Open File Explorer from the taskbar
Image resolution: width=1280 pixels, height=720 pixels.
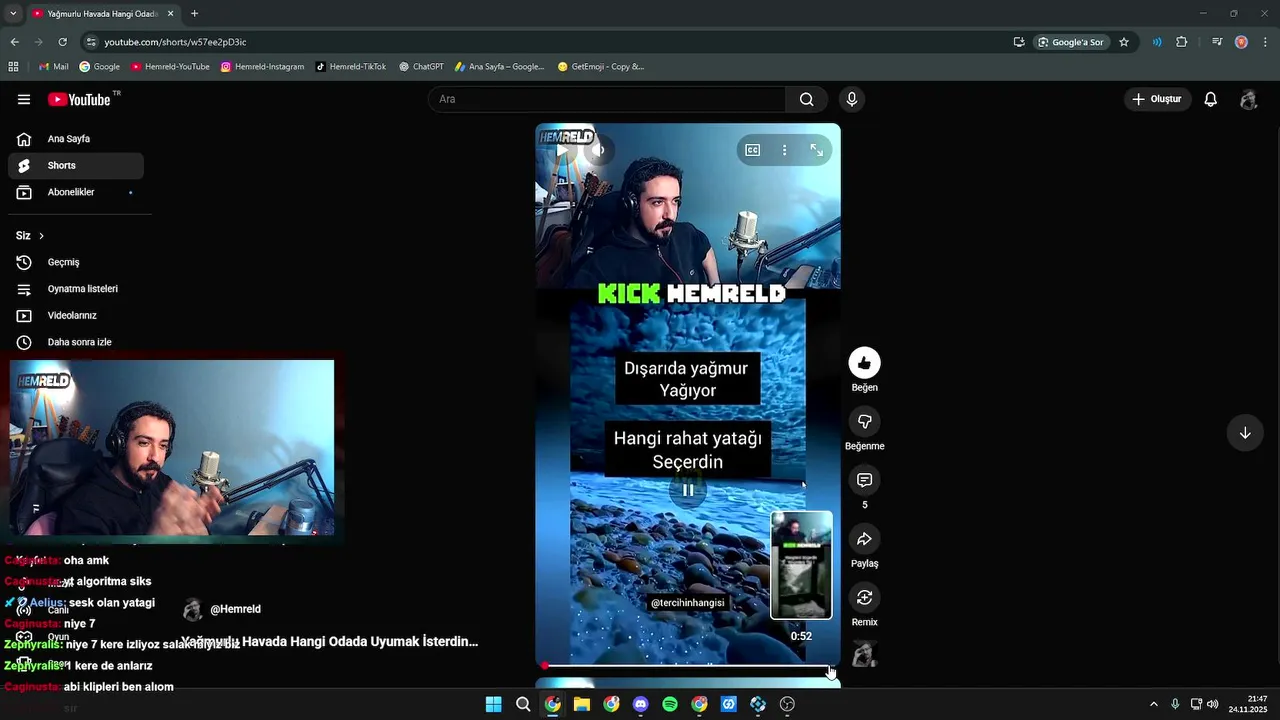582,704
